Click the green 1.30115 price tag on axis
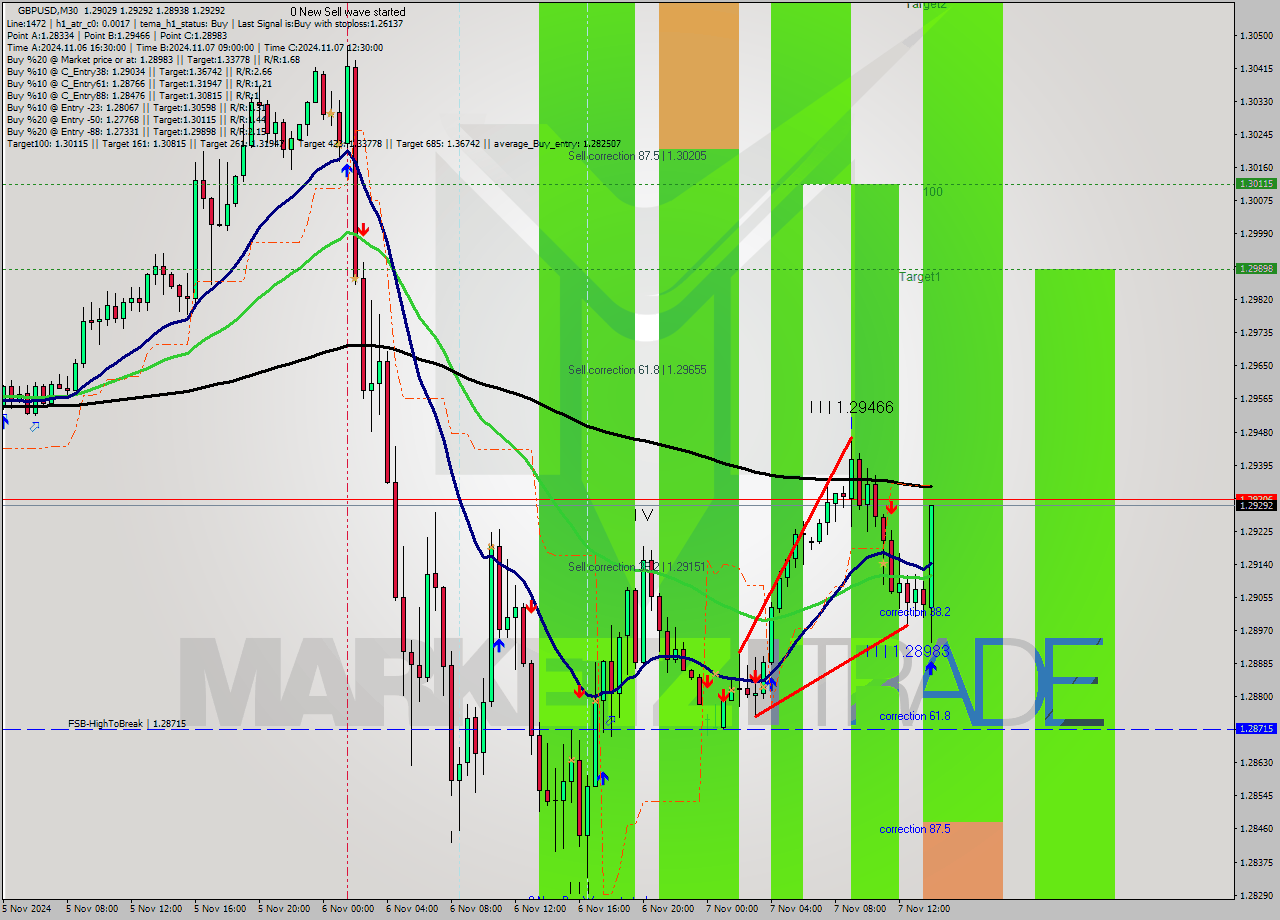 pos(1256,184)
